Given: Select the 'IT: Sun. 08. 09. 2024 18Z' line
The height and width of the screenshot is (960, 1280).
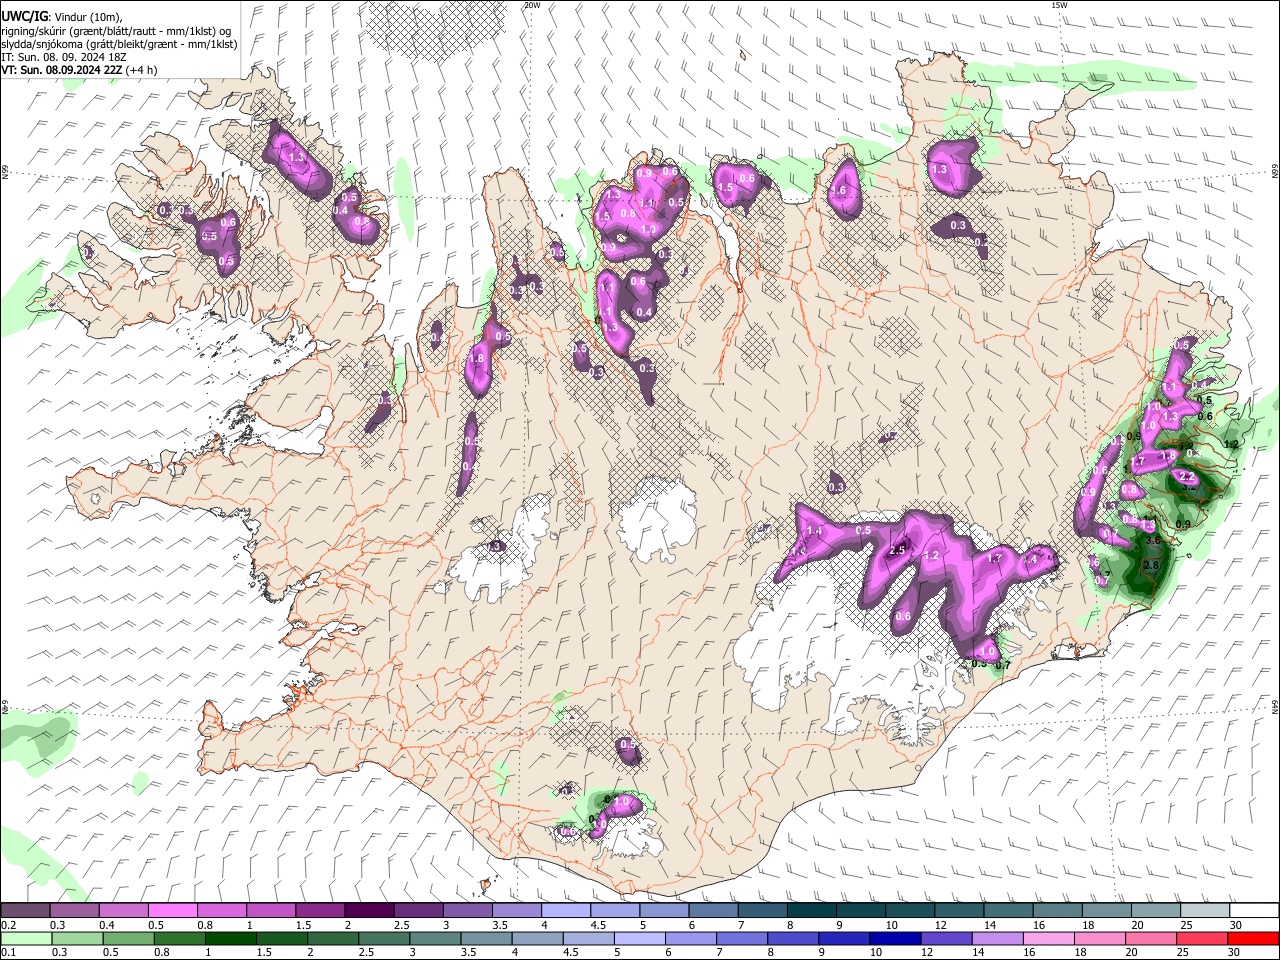Looking at the screenshot, I should tap(64, 57).
